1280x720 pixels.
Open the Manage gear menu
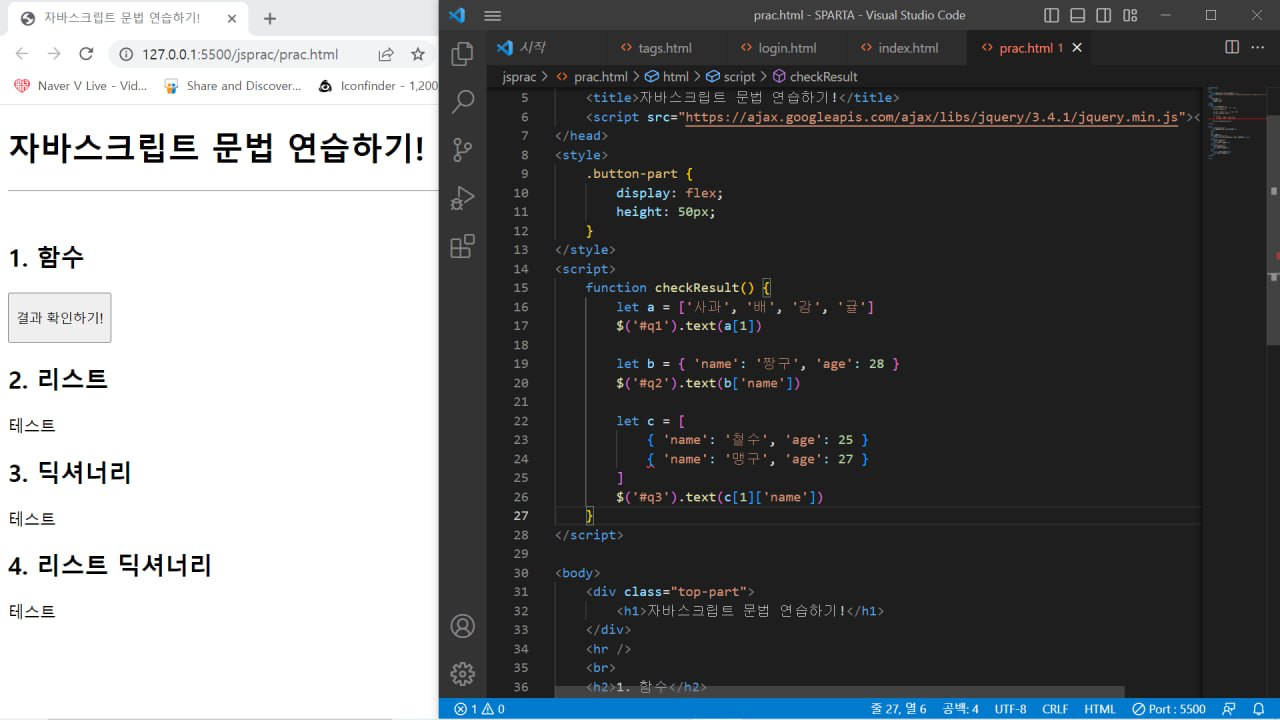click(x=462, y=674)
